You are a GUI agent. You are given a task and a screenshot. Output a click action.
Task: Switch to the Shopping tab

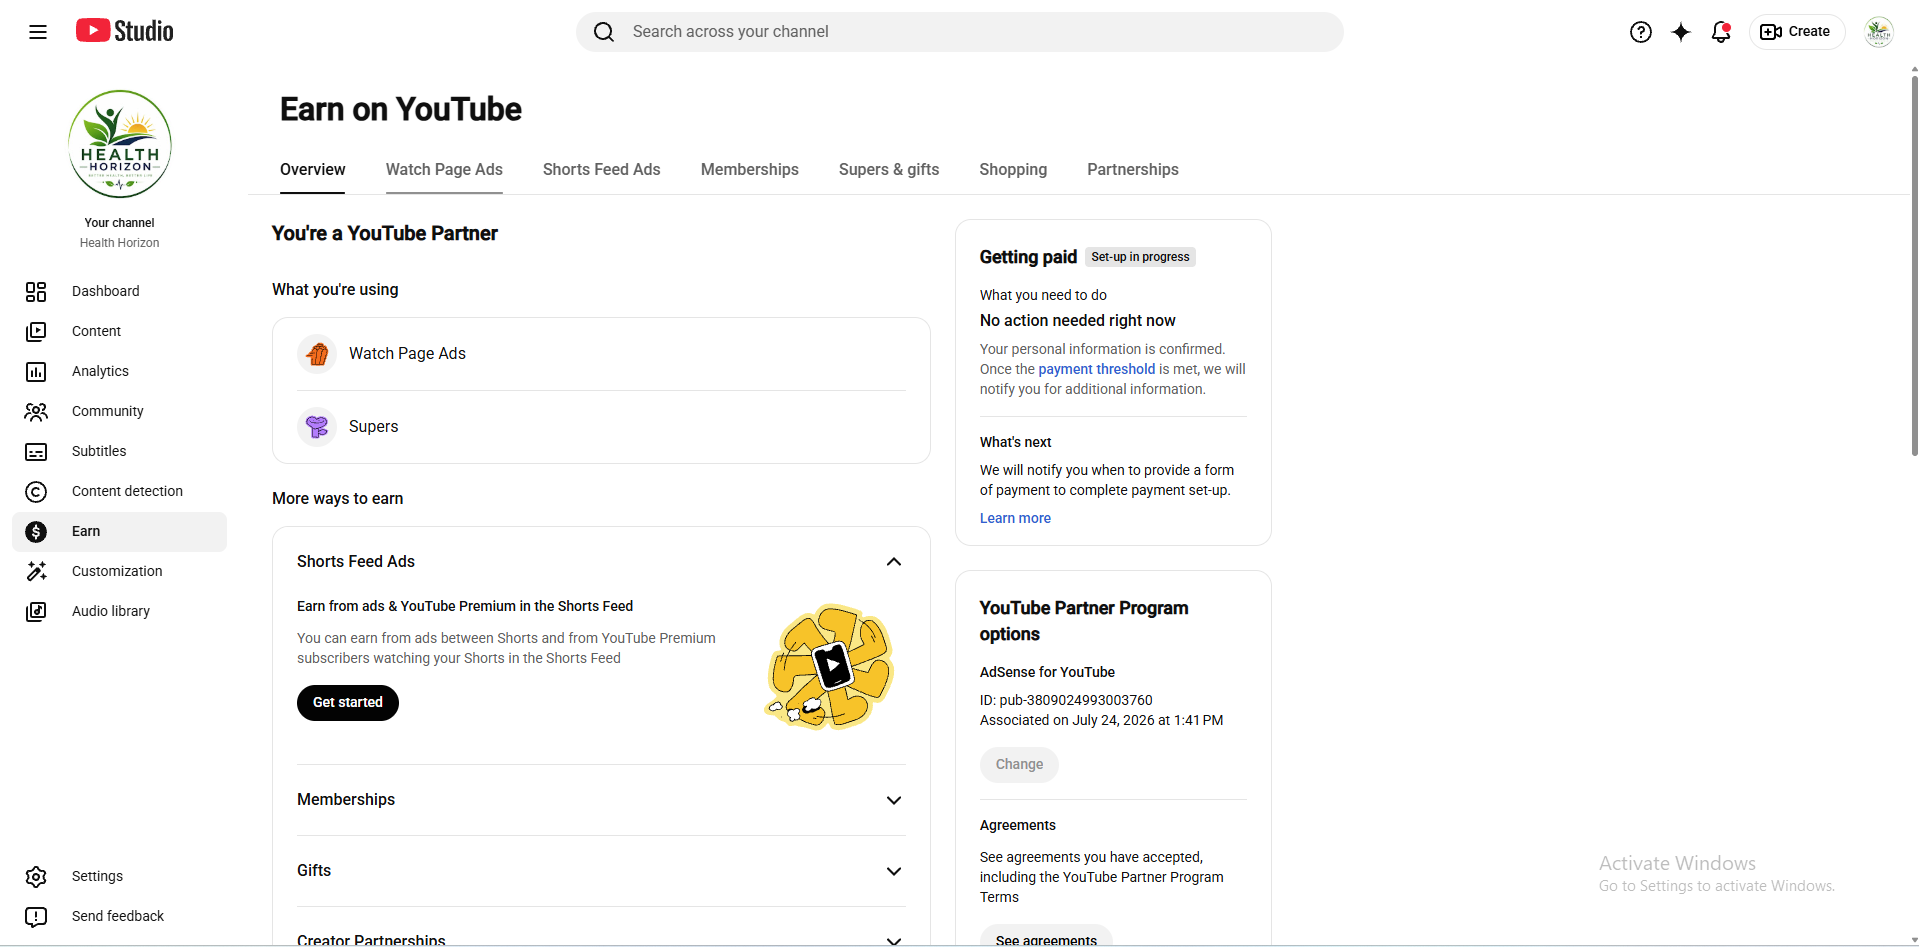[x=1013, y=170]
